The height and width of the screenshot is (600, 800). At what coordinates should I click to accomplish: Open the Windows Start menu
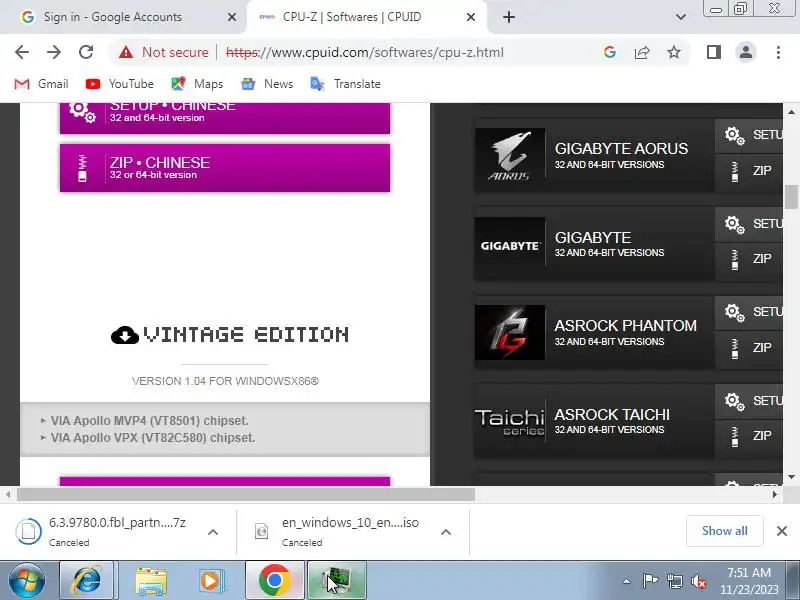coord(26,581)
